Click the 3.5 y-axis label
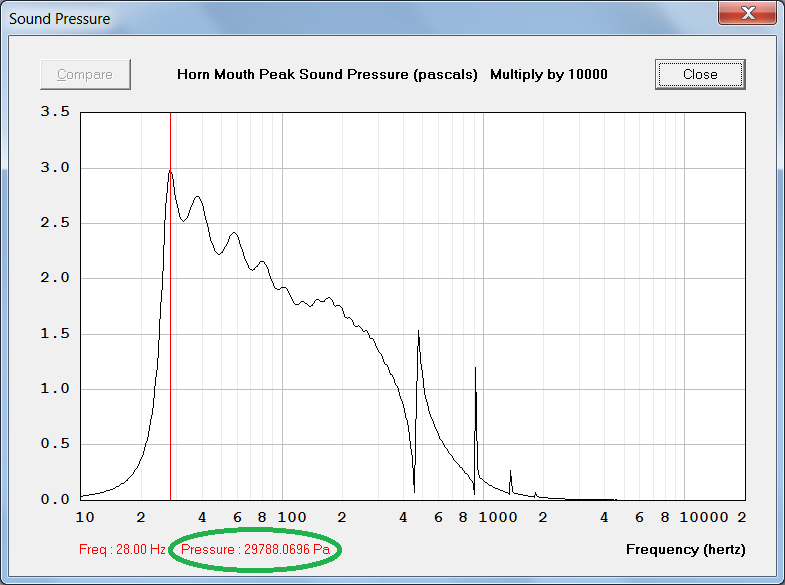 [55, 112]
